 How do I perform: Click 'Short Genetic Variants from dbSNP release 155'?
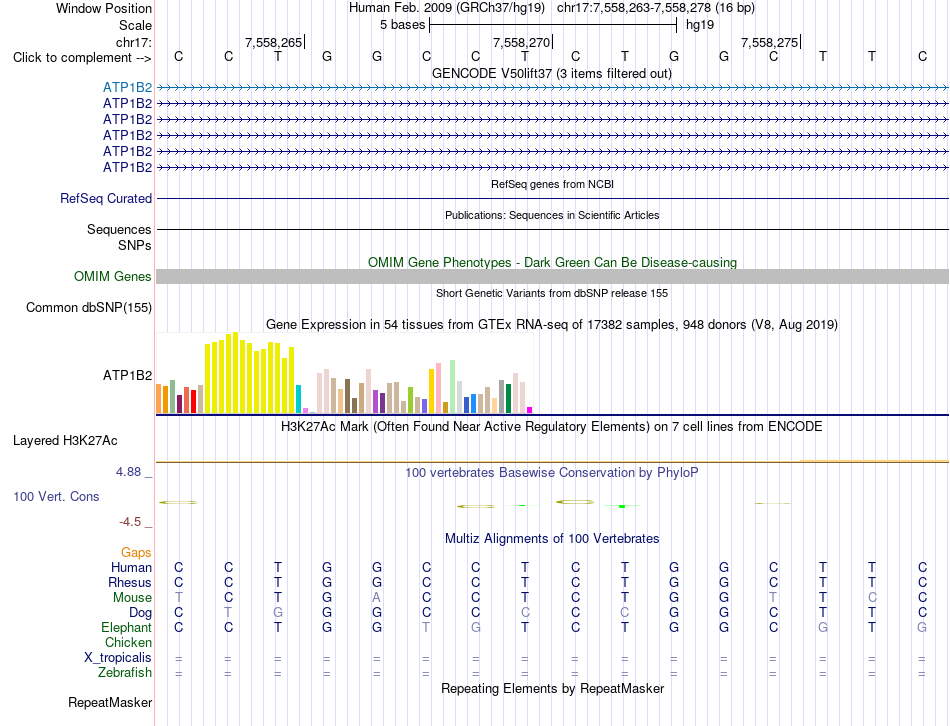(552, 293)
